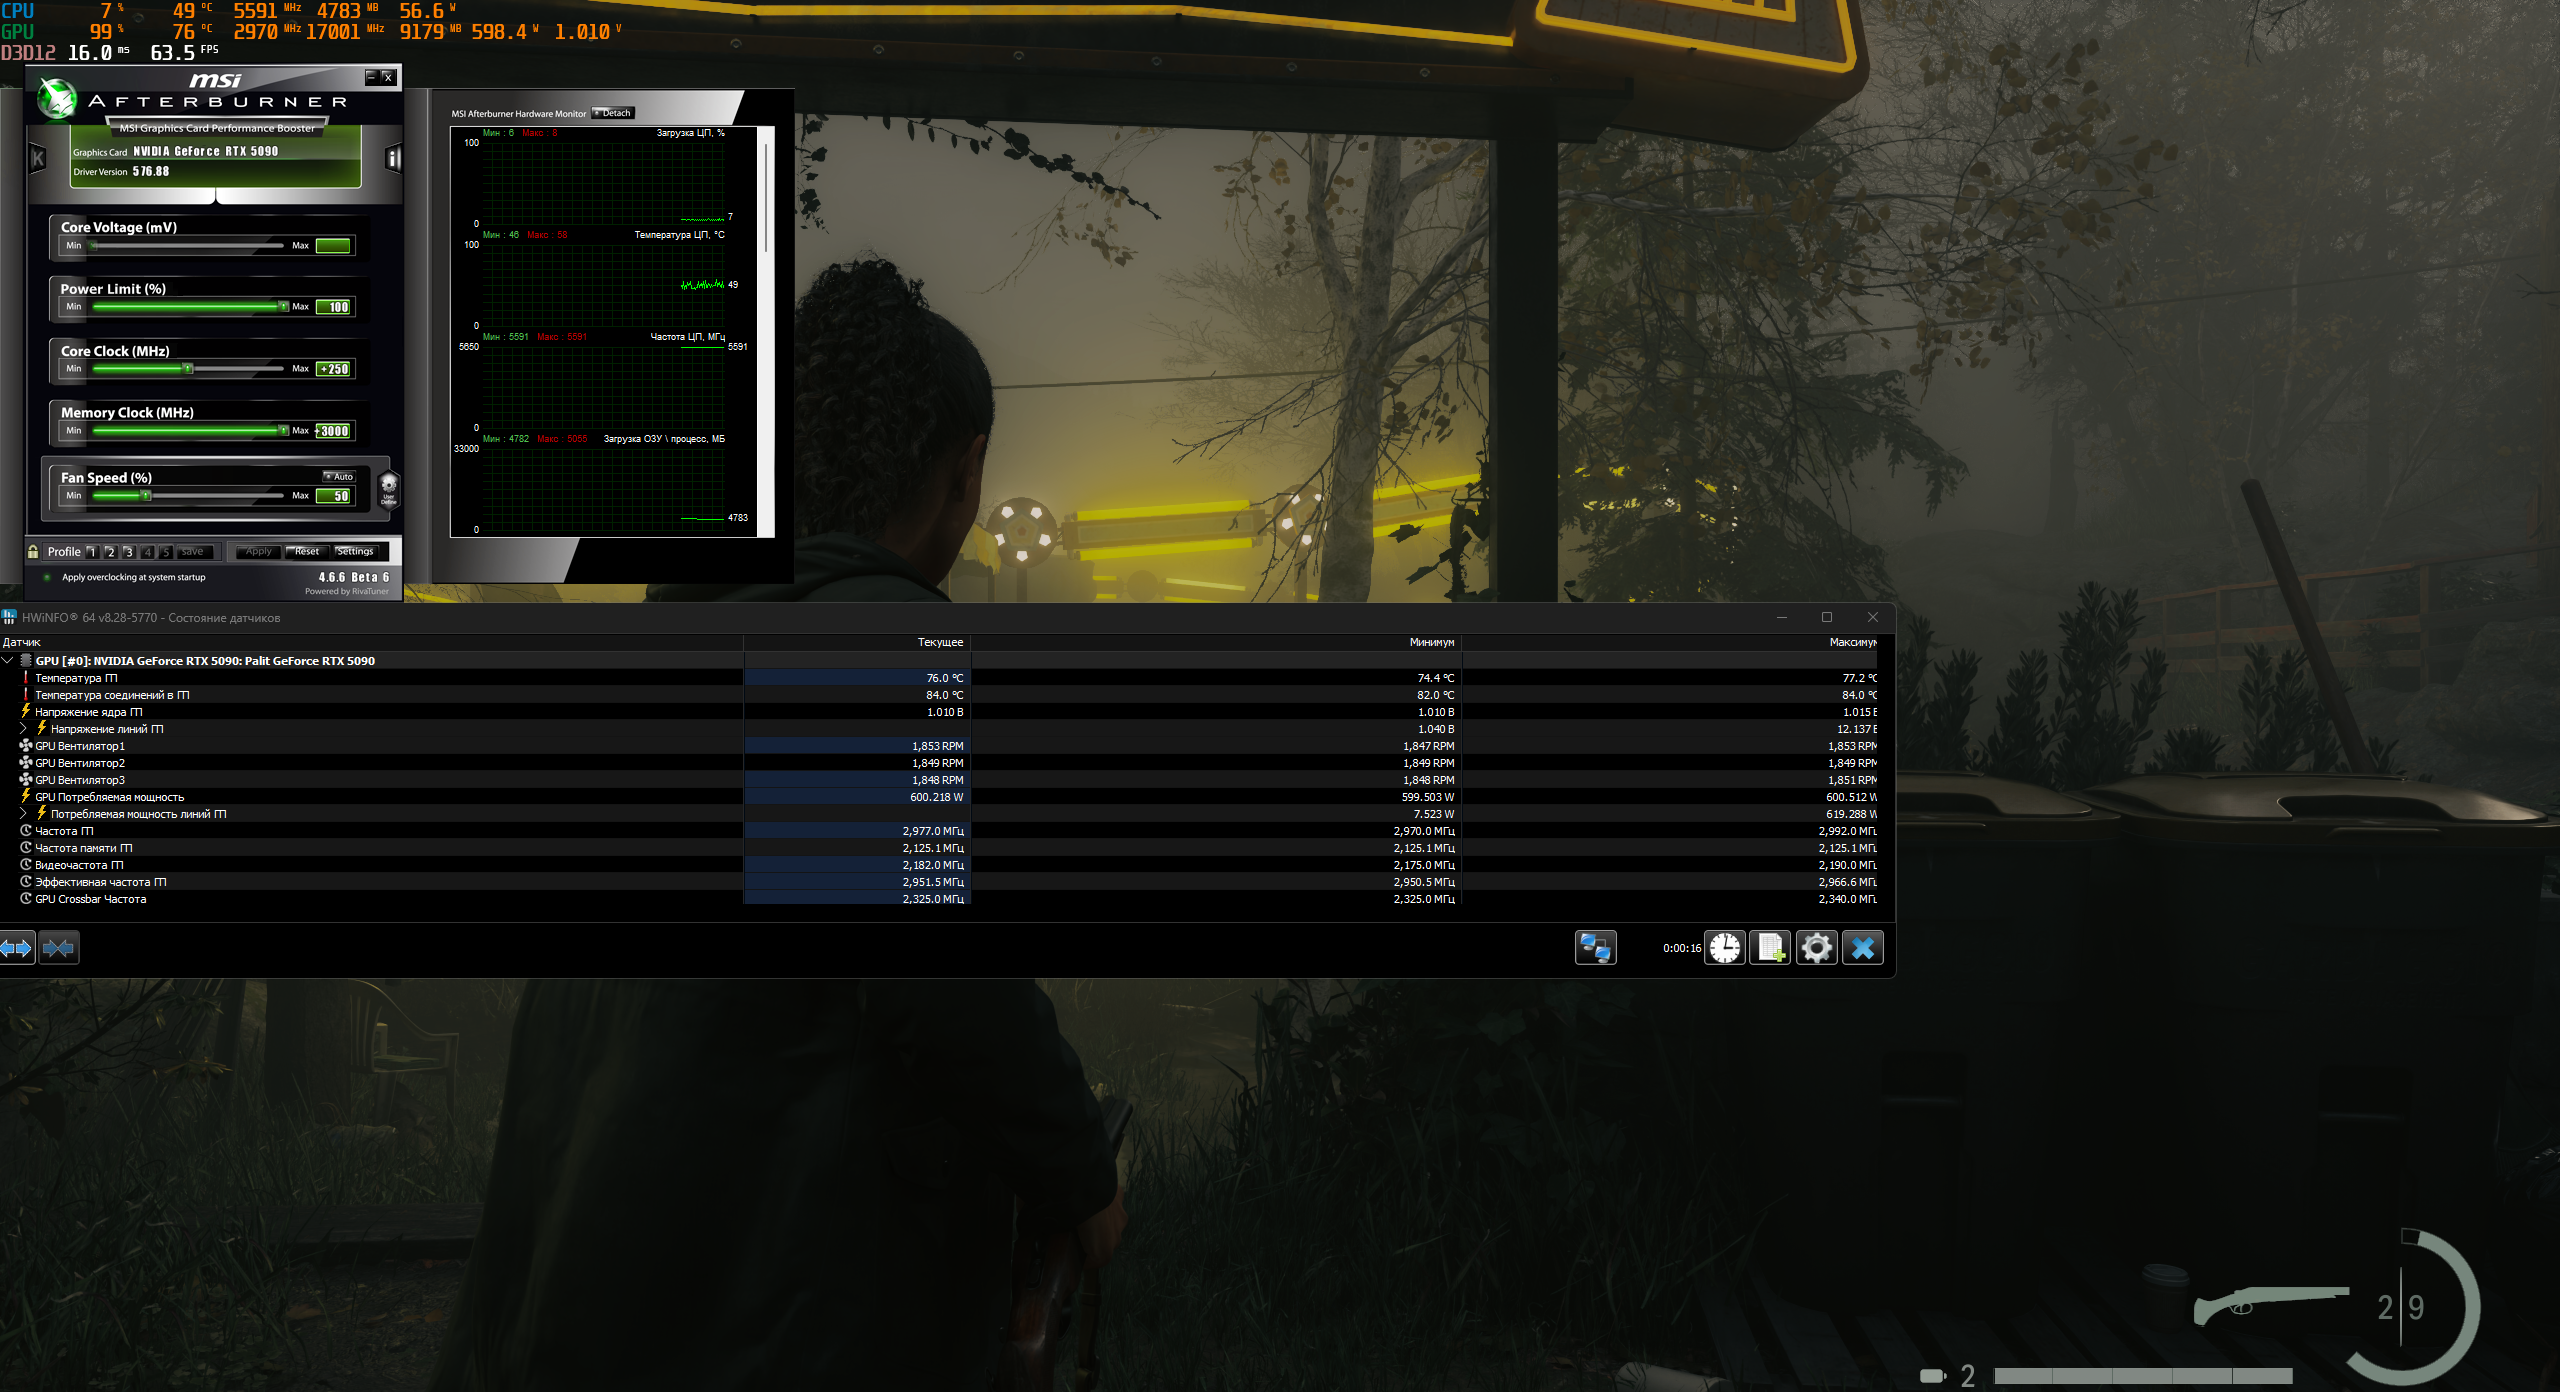Collapse the GPU [#0] RTX 5090 group
The height and width of the screenshot is (1392, 2560).
[8, 660]
